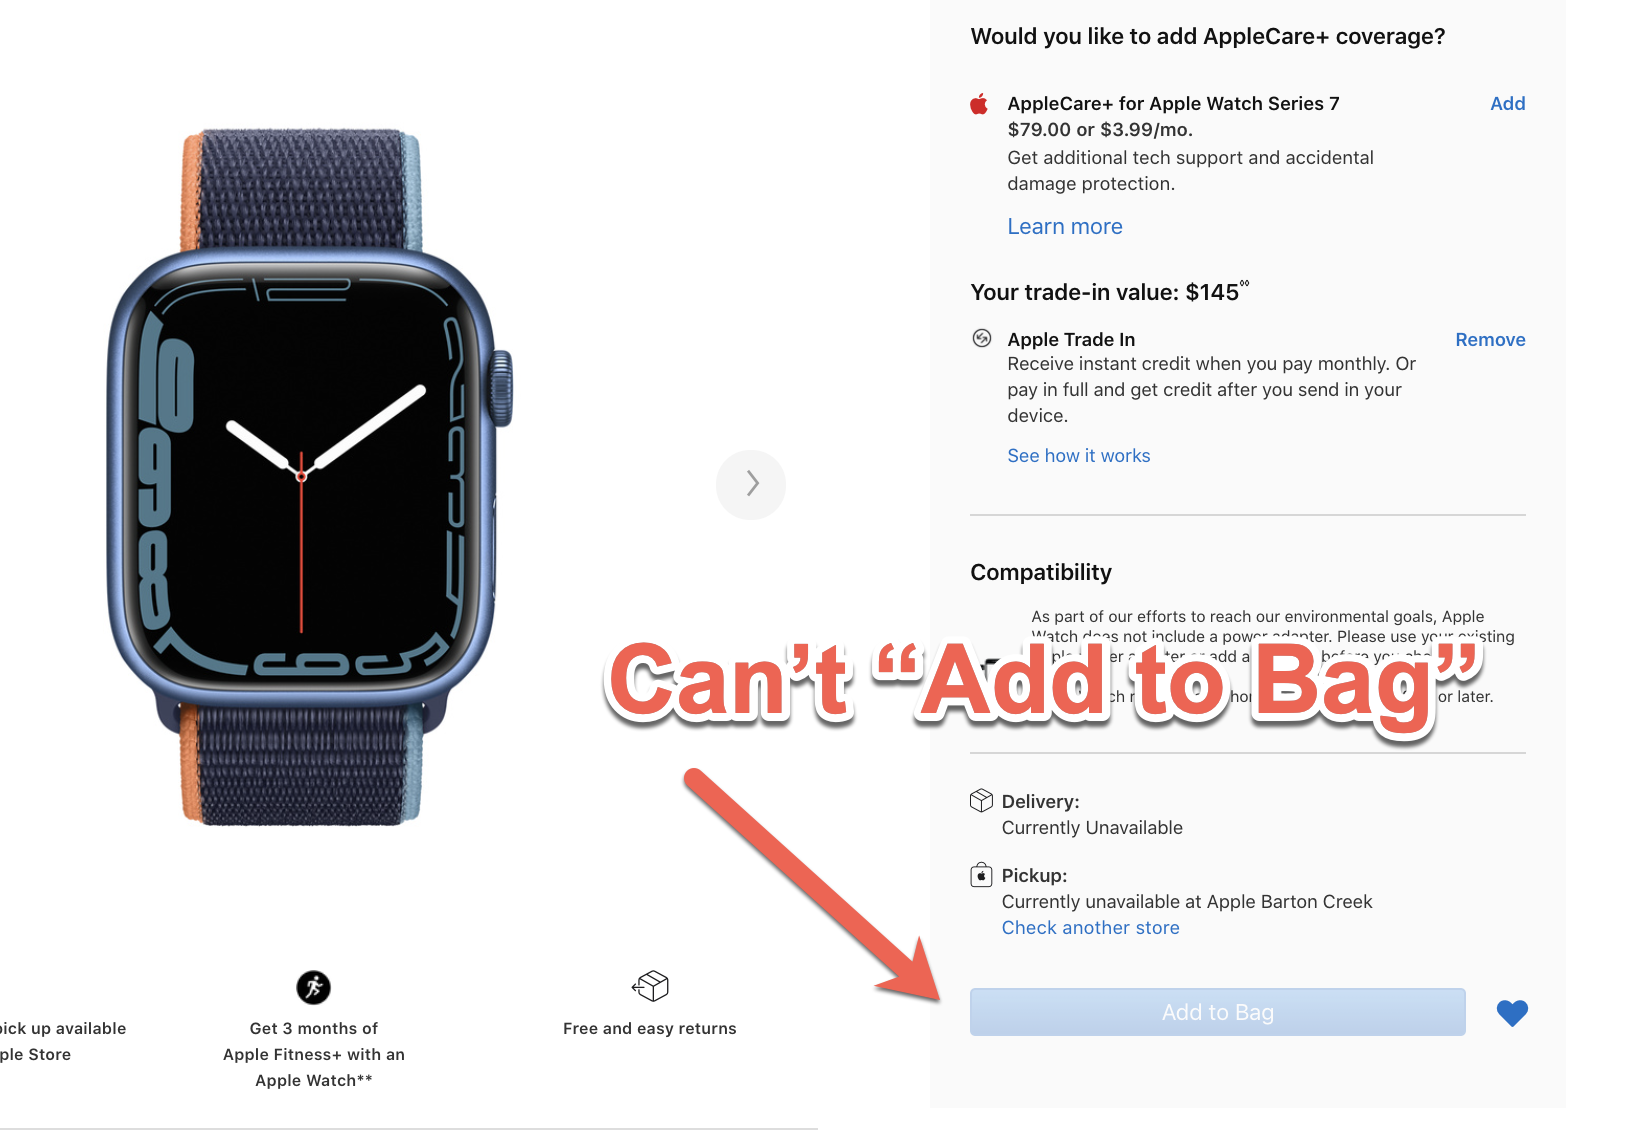Open the AppleCare+ Learn more link
Screen dimensions: 1630x1136
click(x=1064, y=226)
